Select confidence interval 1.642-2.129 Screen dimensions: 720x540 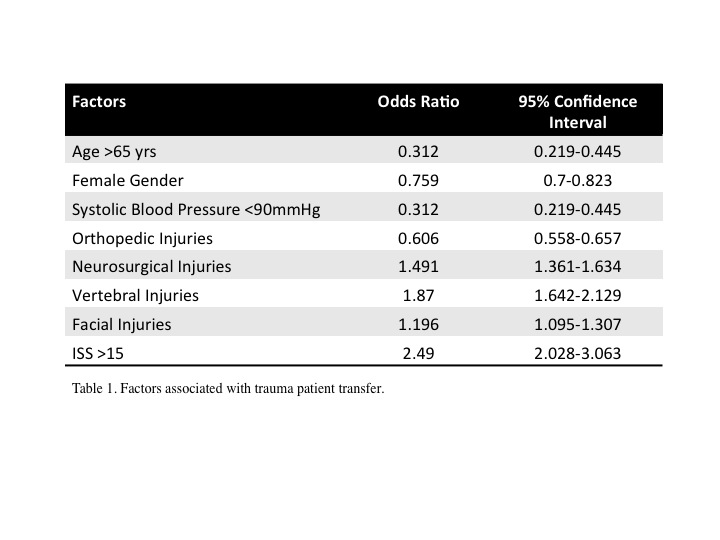tap(578, 295)
